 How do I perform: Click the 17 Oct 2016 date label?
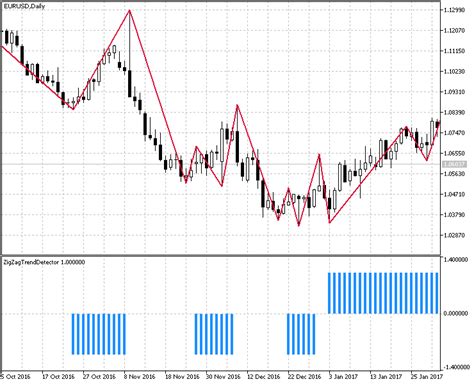click(x=58, y=377)
